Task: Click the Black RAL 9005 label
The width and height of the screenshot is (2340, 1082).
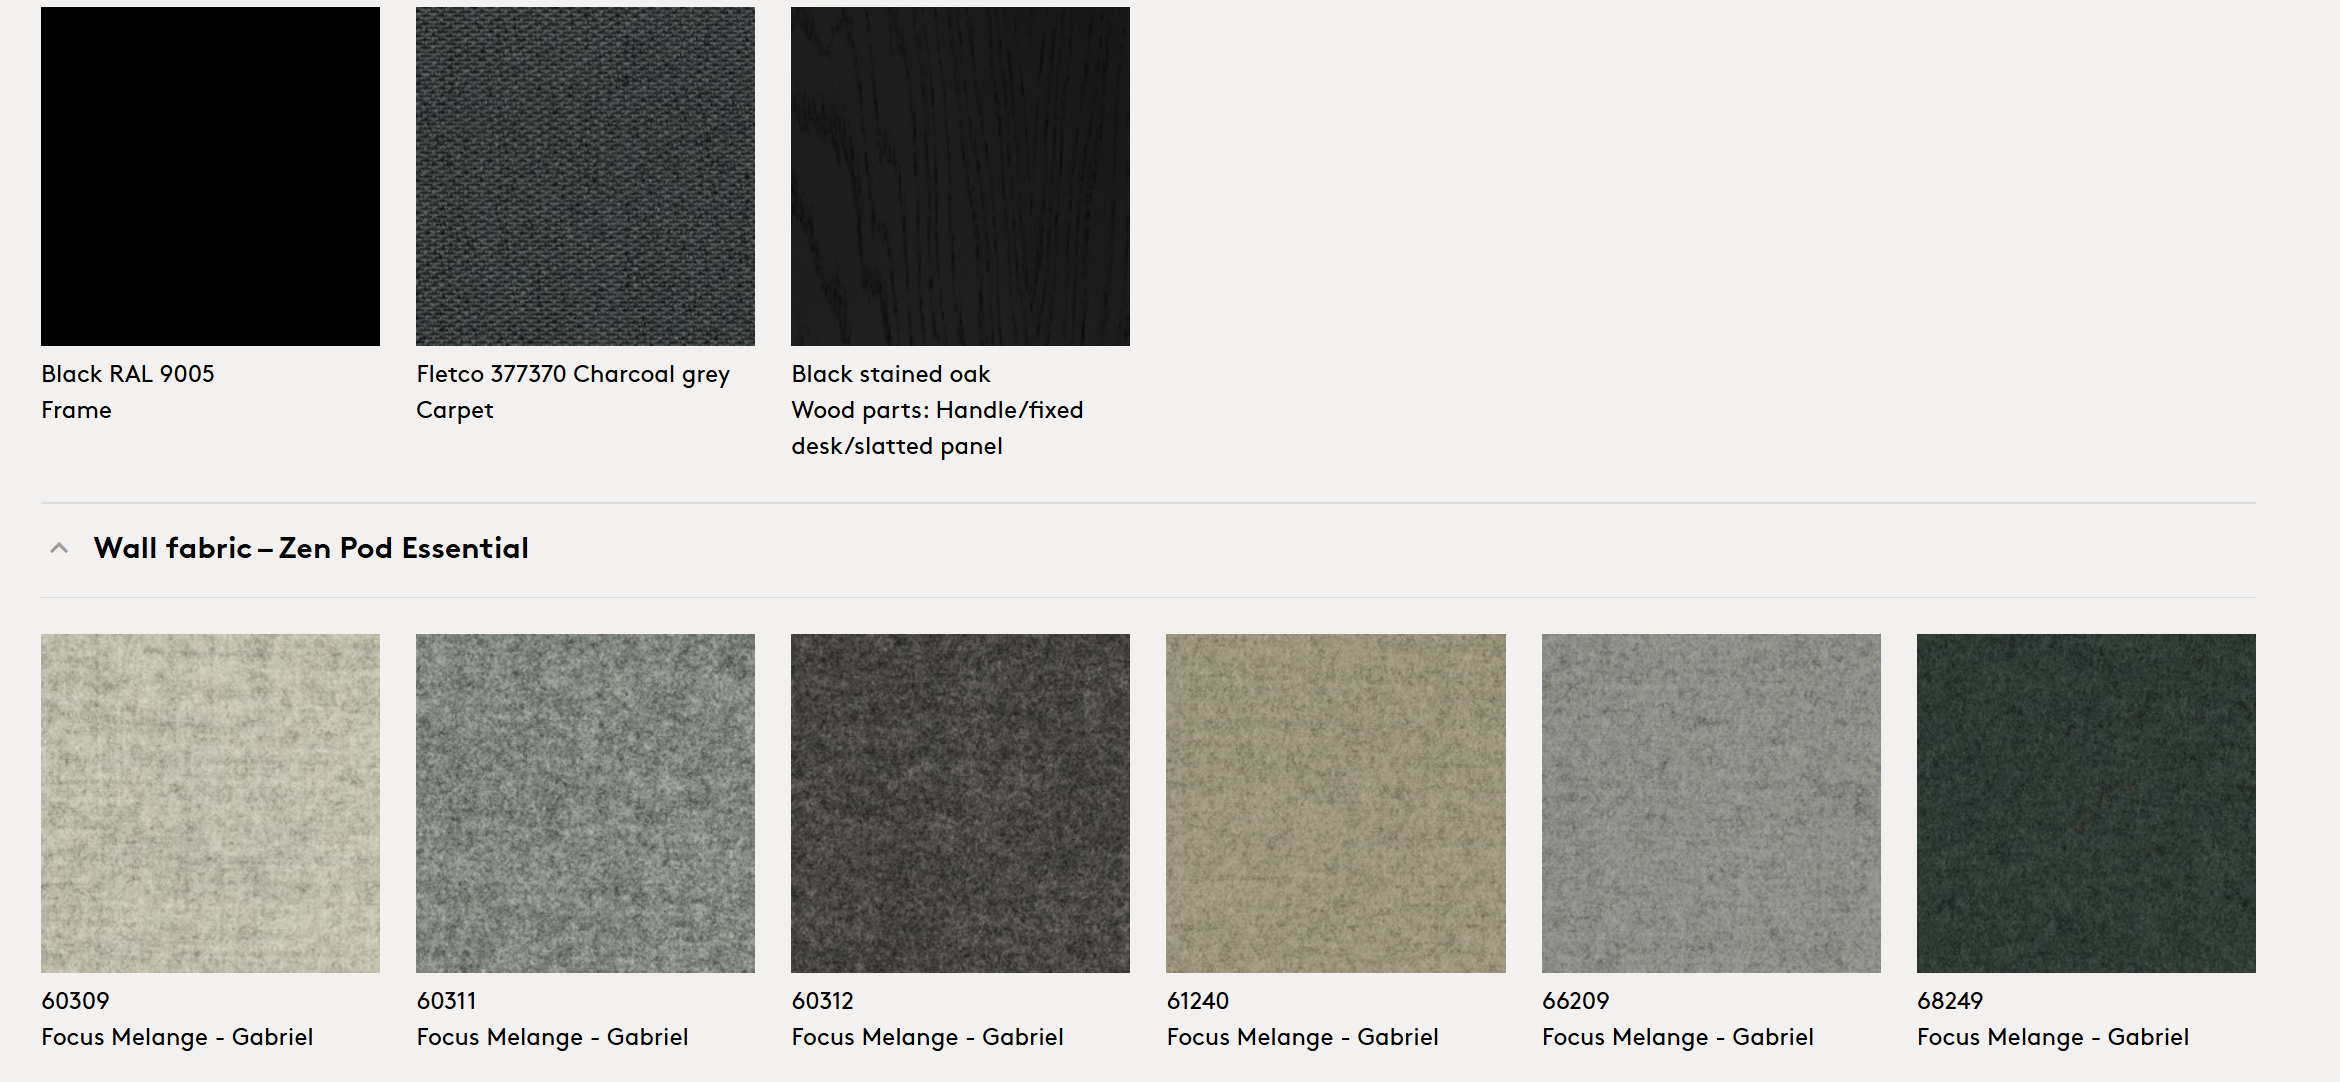Action: coord(128,374)
